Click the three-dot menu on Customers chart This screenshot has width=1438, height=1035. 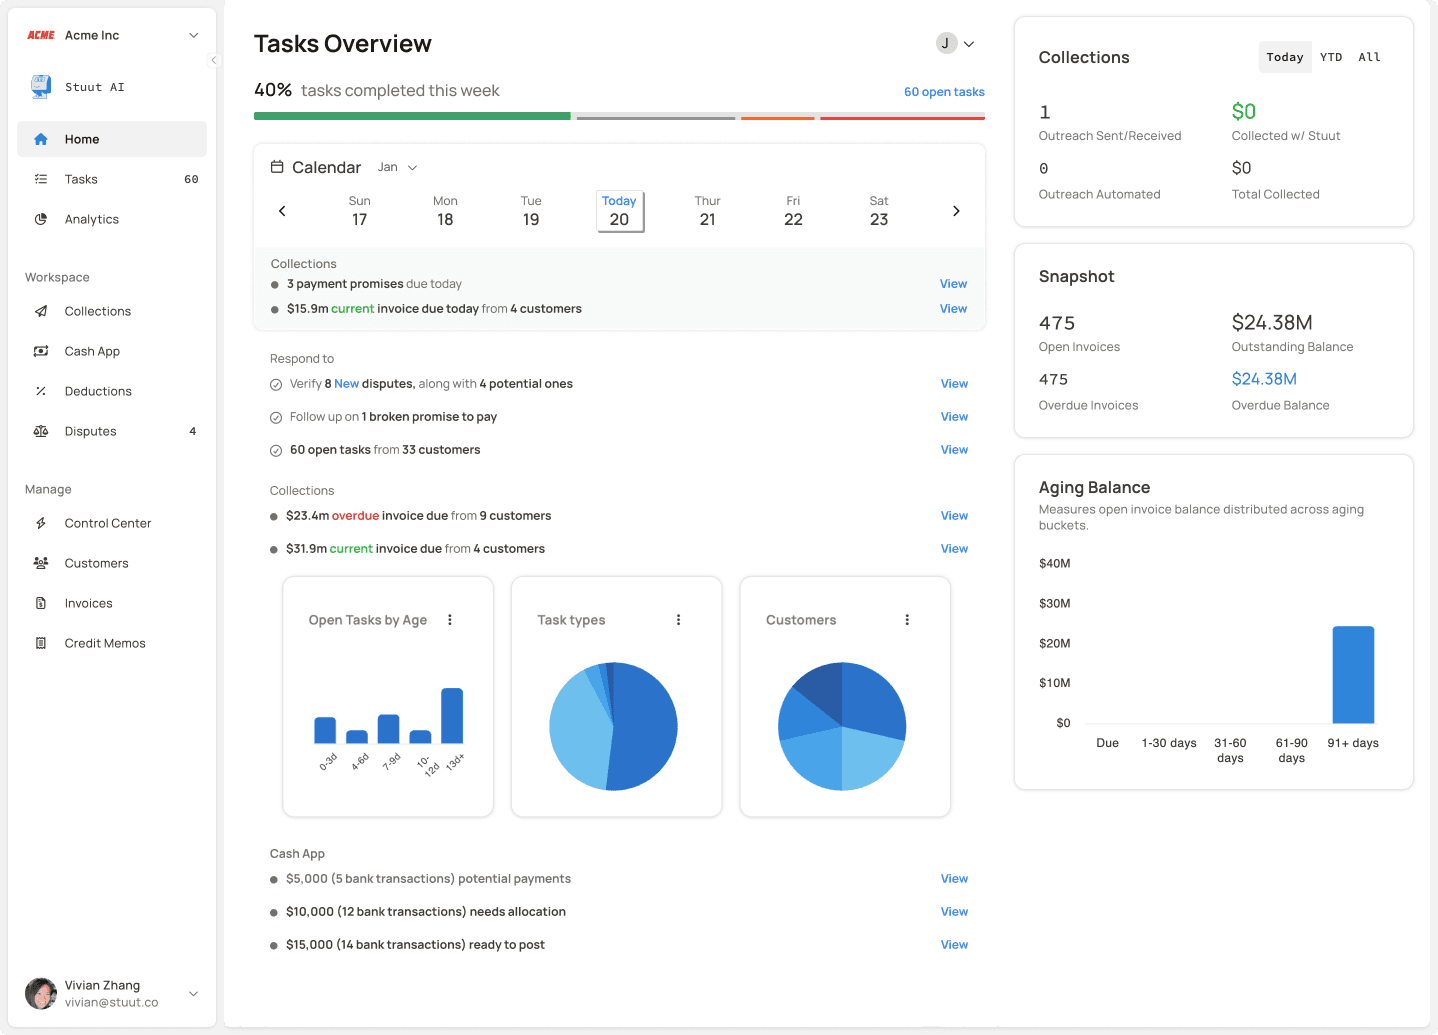point(907,620)
